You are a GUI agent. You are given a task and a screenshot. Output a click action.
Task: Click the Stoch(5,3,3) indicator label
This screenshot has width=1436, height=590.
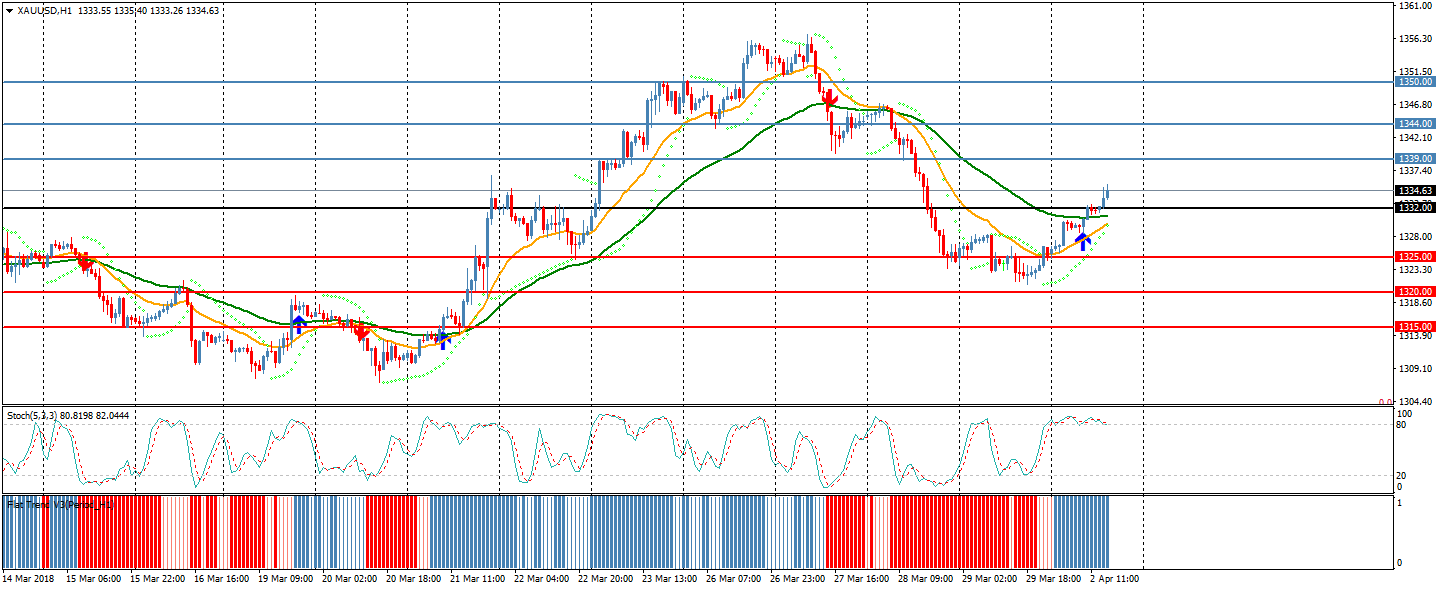click(x=30, y=415)
